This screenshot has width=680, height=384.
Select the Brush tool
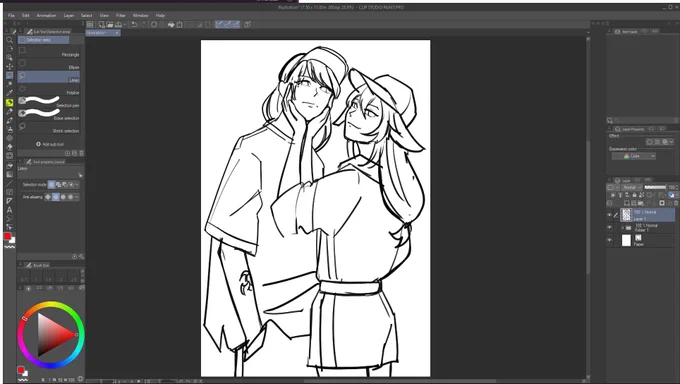10,120
